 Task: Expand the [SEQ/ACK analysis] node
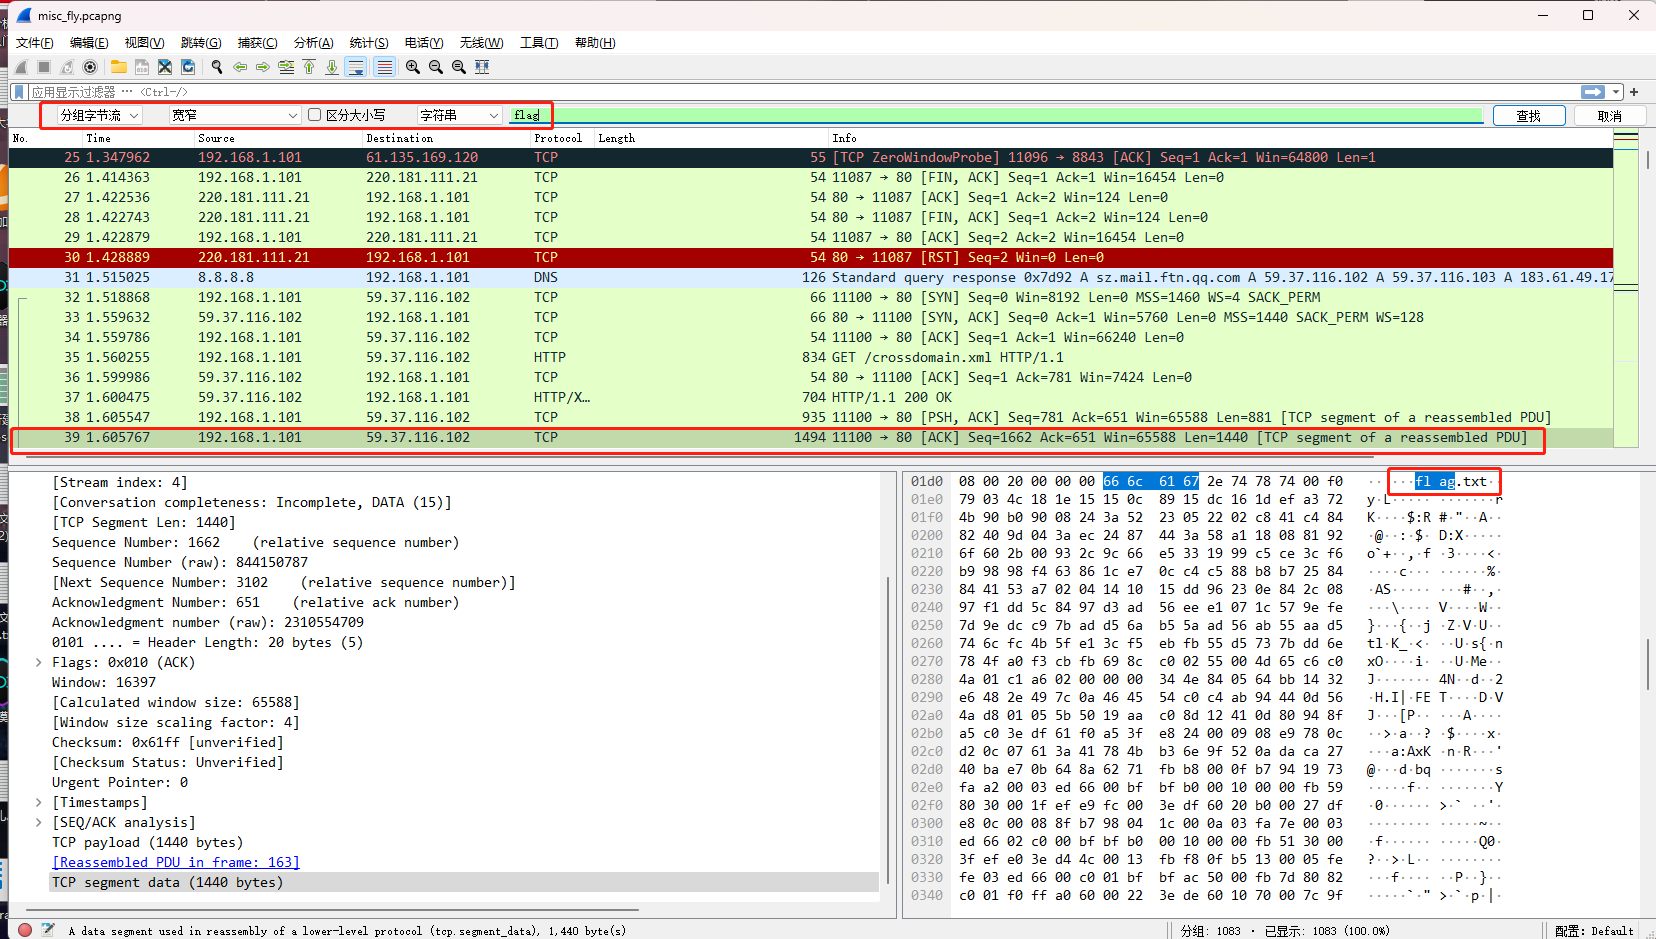(x=39, y=822)
